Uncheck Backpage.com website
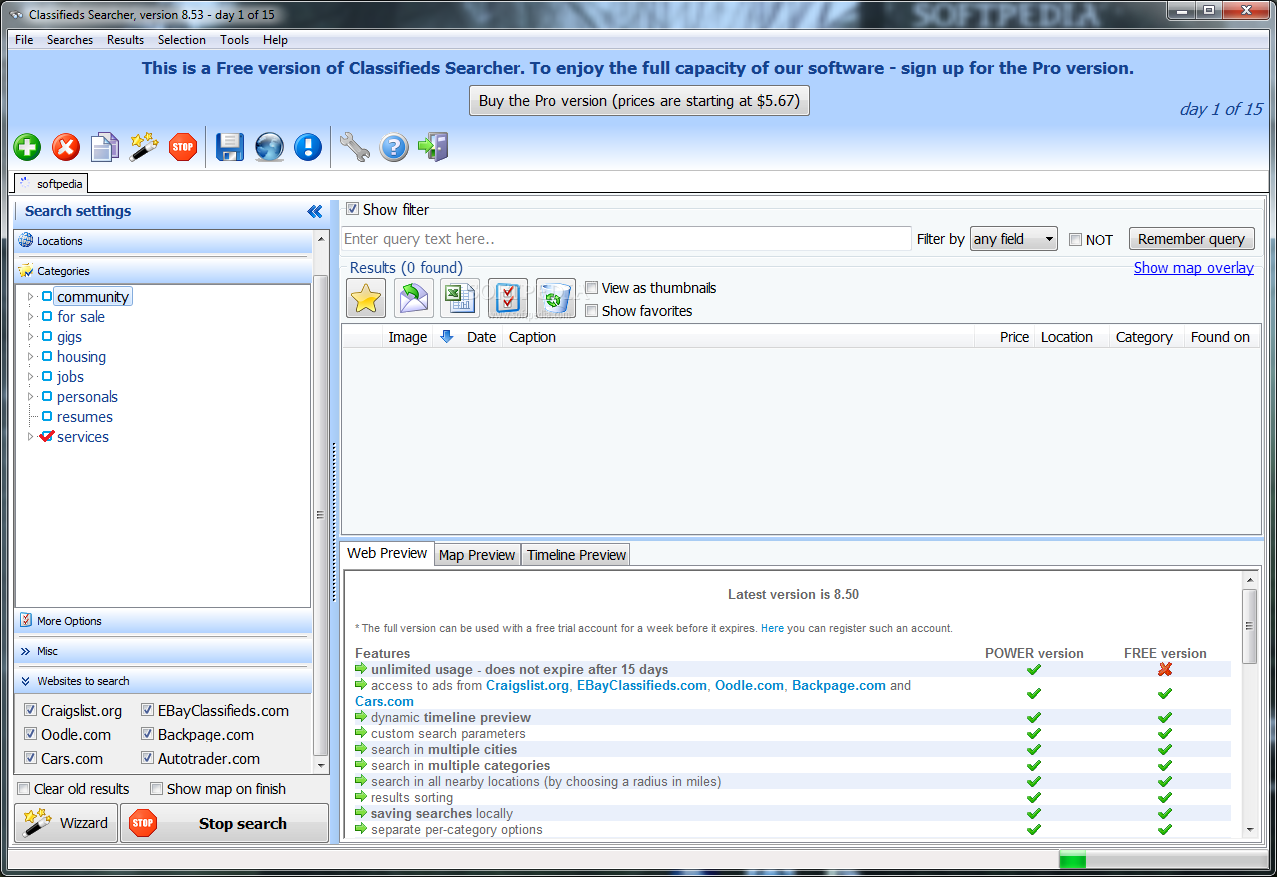Viewport: 1277px width, 877px height. 148,735
